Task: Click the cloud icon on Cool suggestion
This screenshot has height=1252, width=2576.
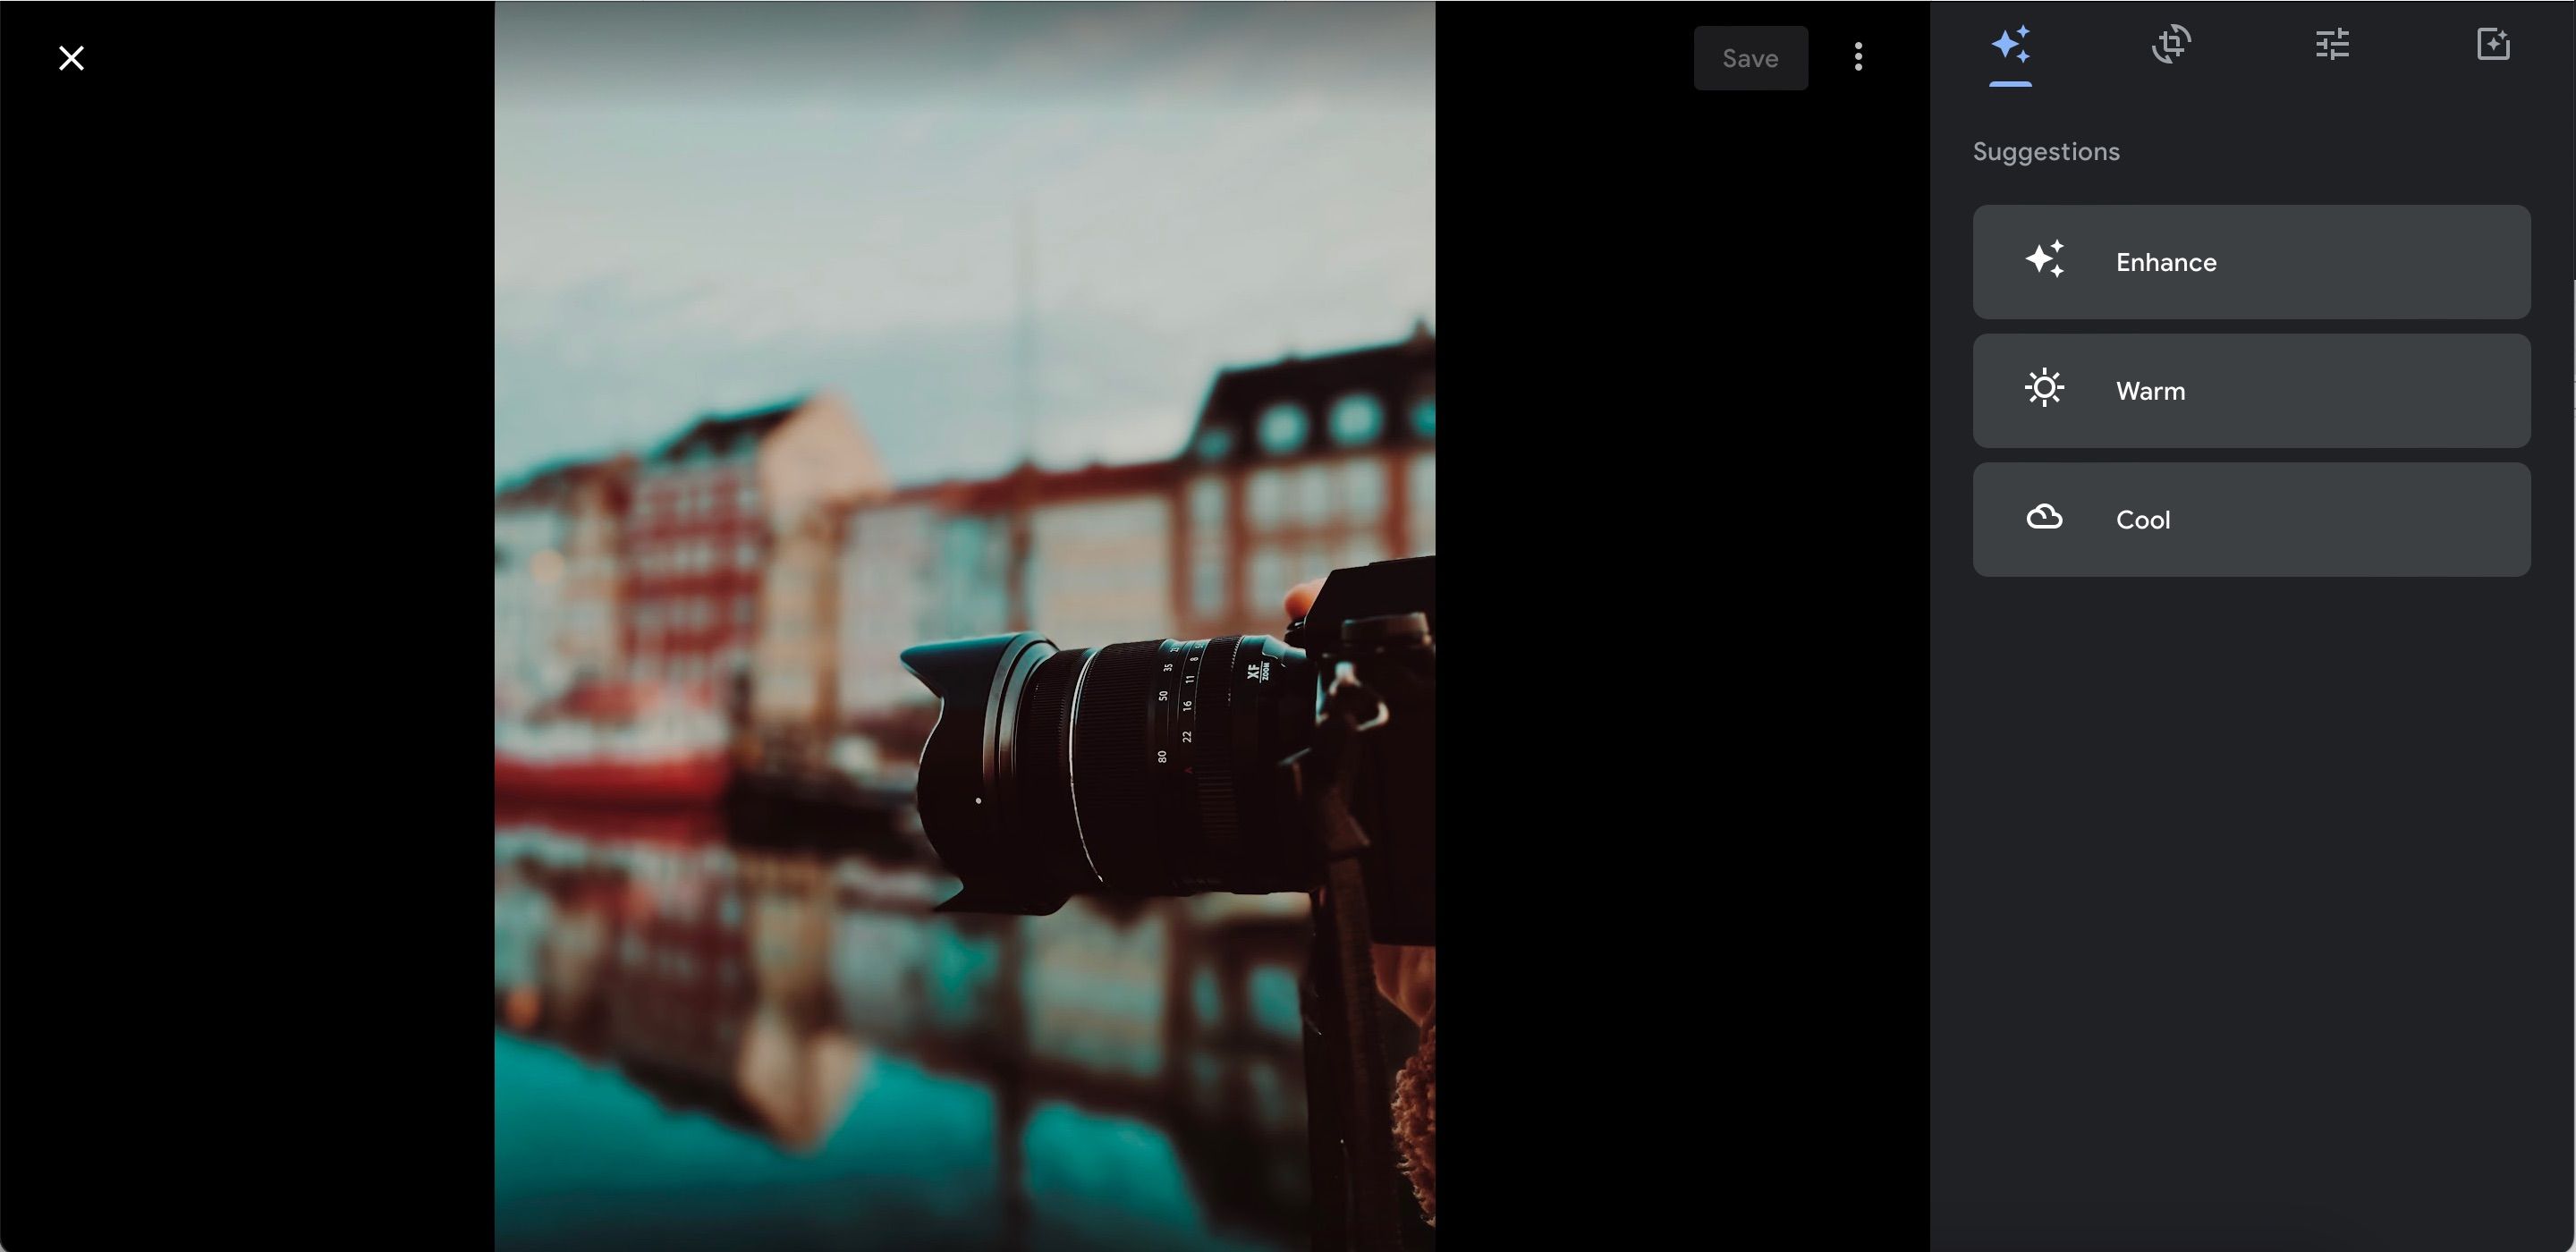Action: tap(2044, 517)
